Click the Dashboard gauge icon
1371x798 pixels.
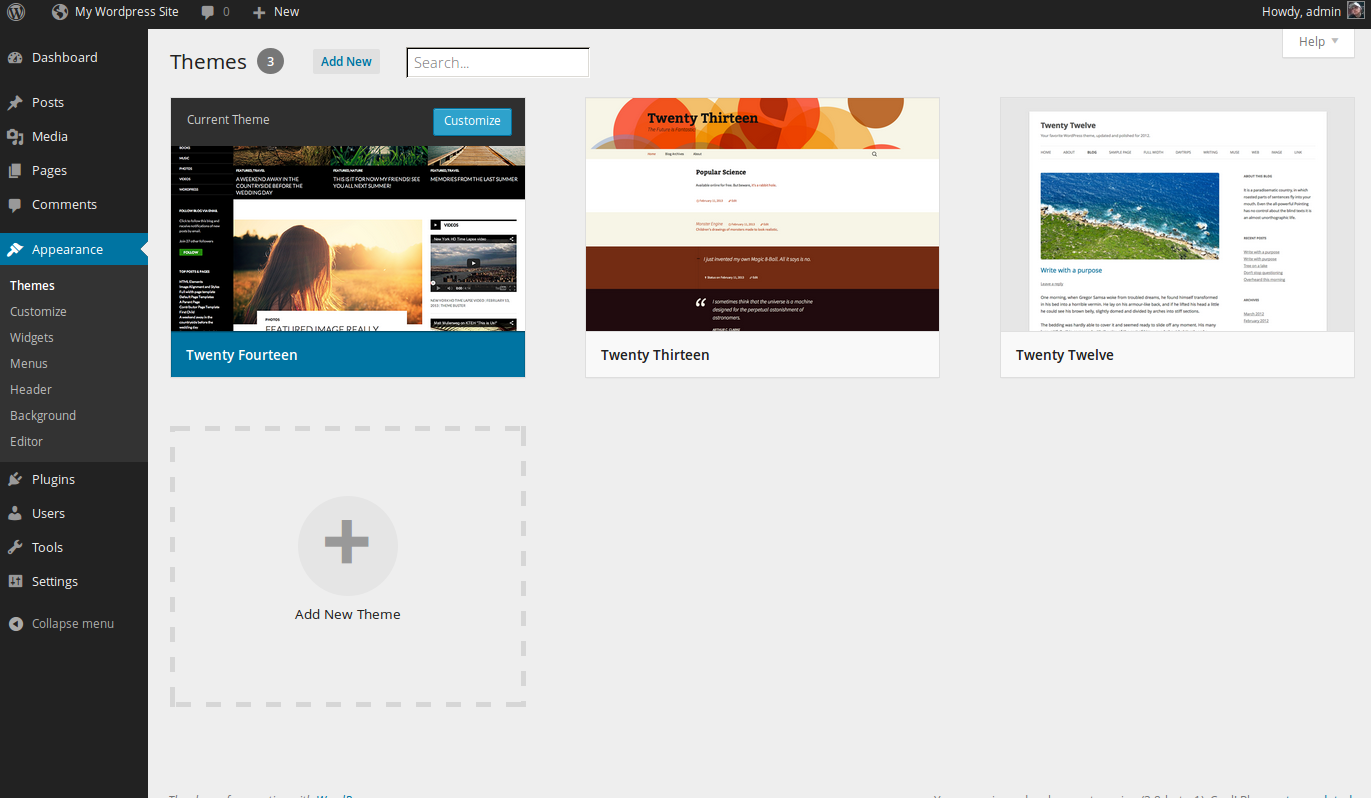(15, 58)
